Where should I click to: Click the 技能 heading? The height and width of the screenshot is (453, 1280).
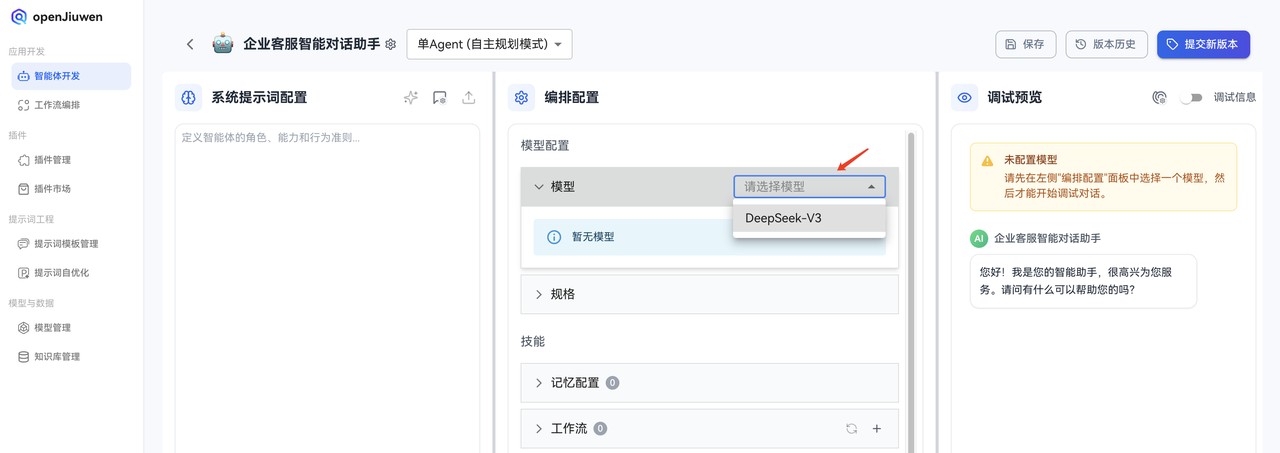pyautogui.click(x=533, y=341)
